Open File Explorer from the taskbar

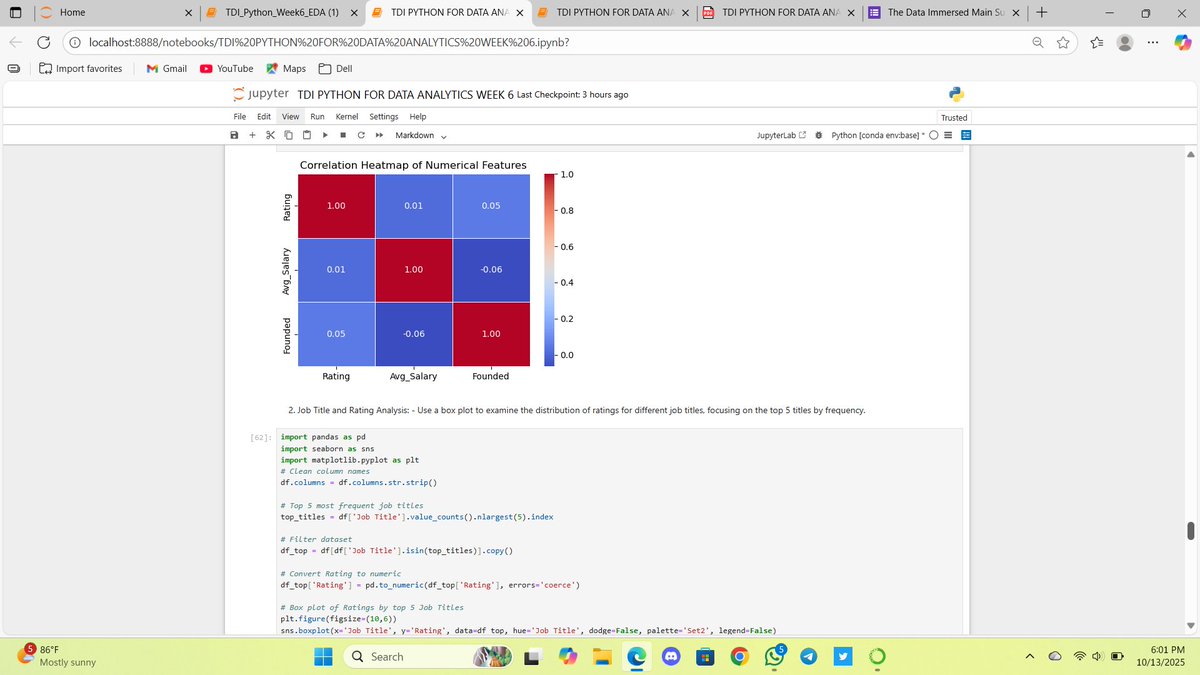pyautogui.click(x=601, y=656)
